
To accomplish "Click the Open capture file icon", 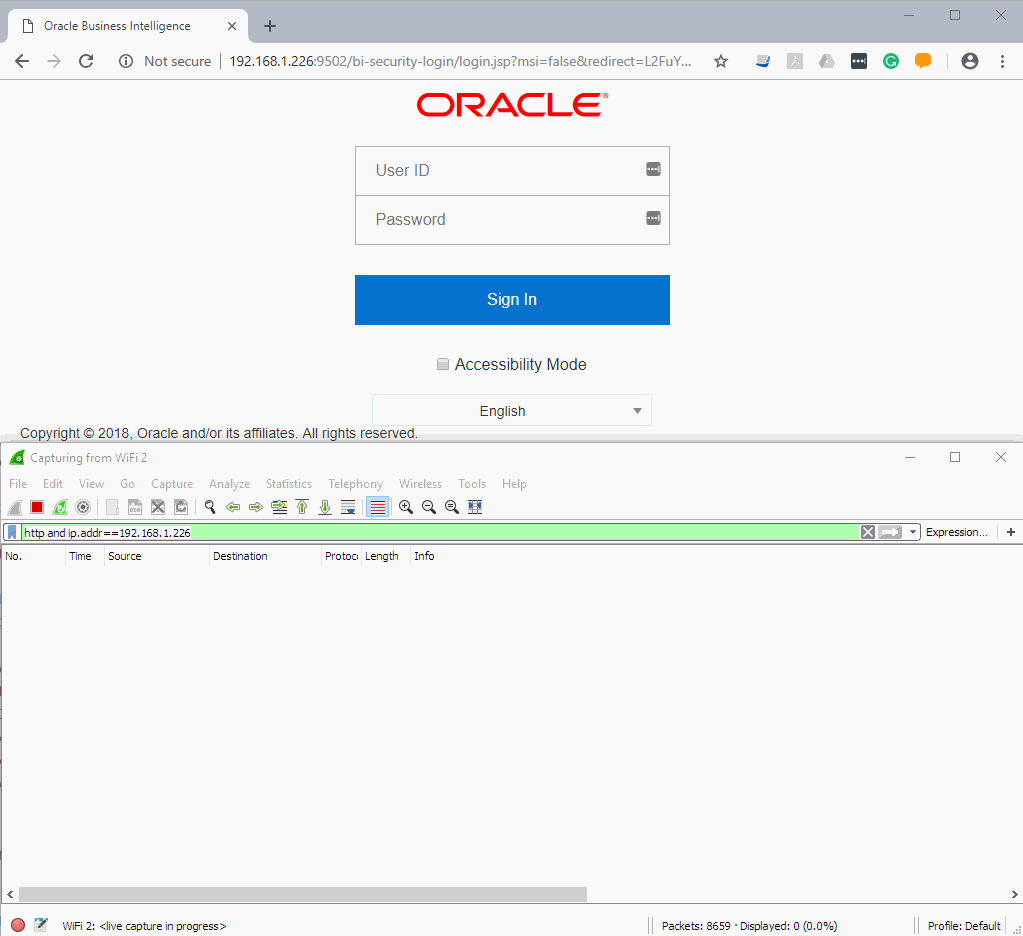I will pyautogui.click(x=112, y=507).
